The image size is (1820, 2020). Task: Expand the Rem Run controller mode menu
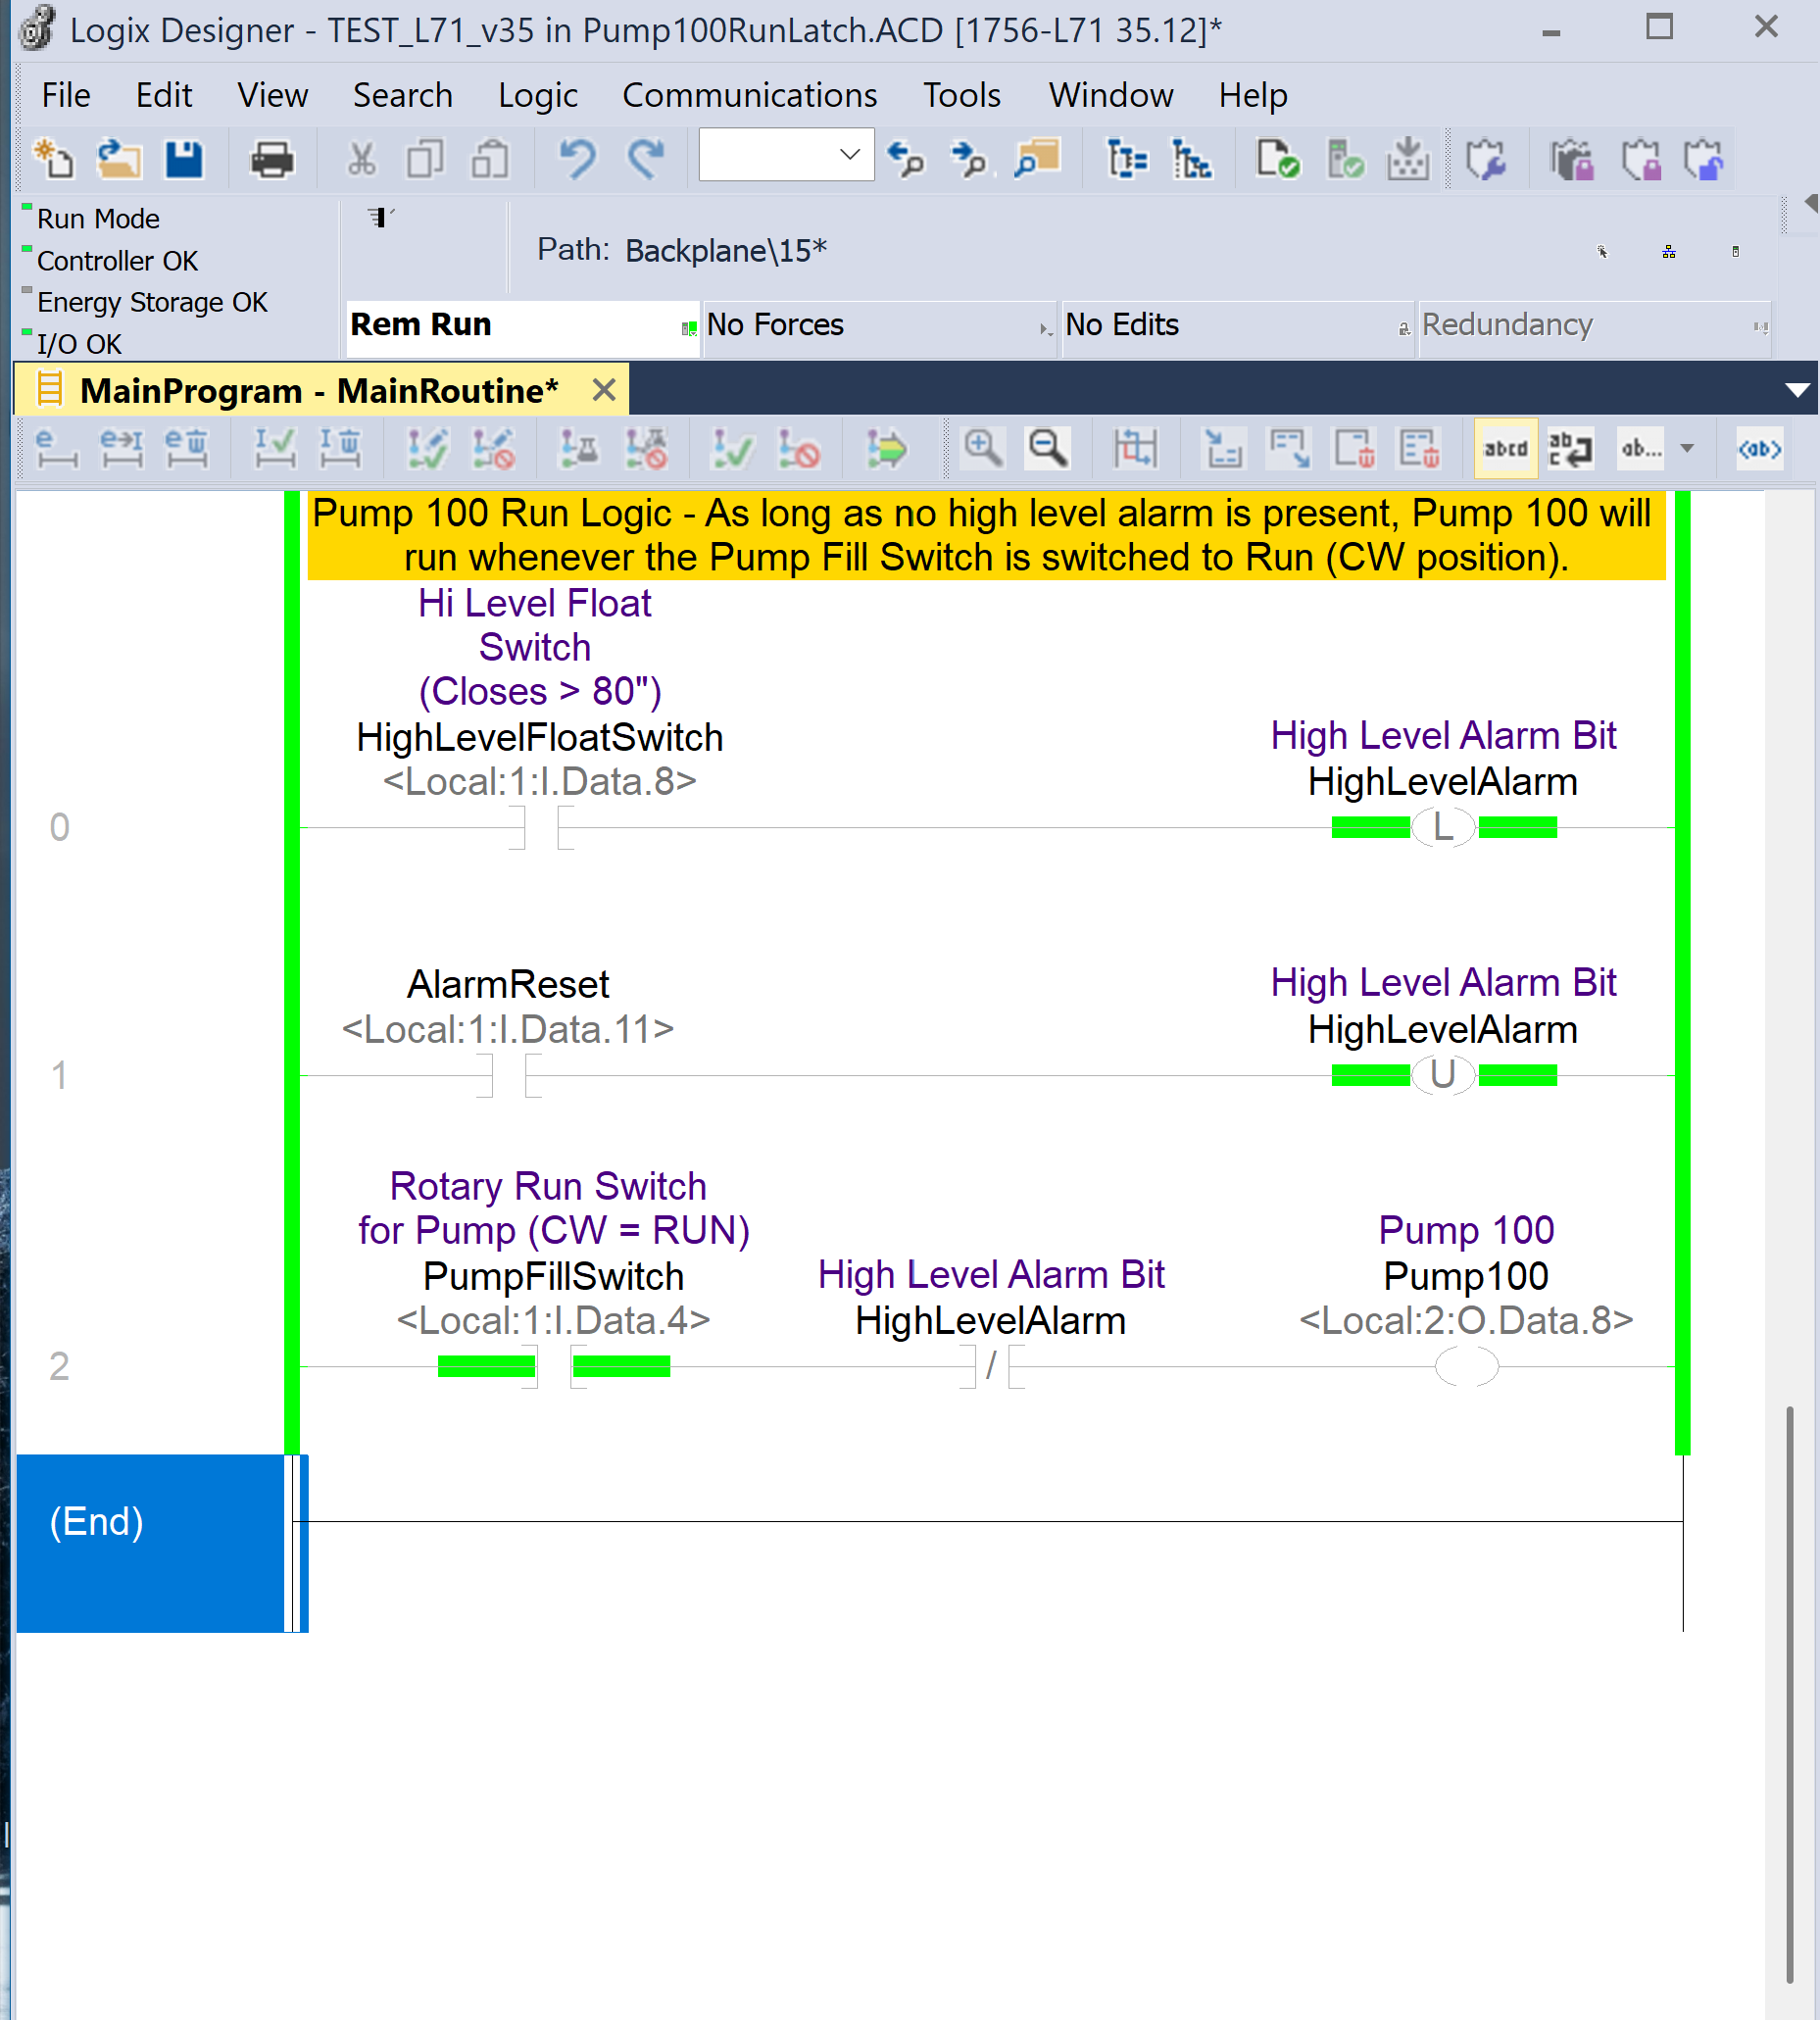[688, 328]
